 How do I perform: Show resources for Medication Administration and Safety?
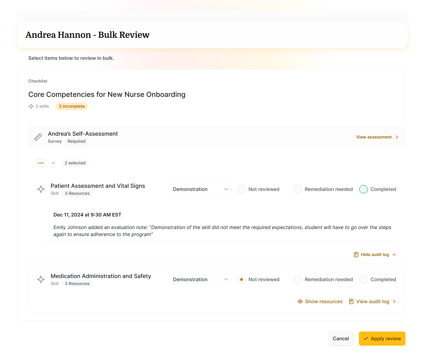[320, 301]
